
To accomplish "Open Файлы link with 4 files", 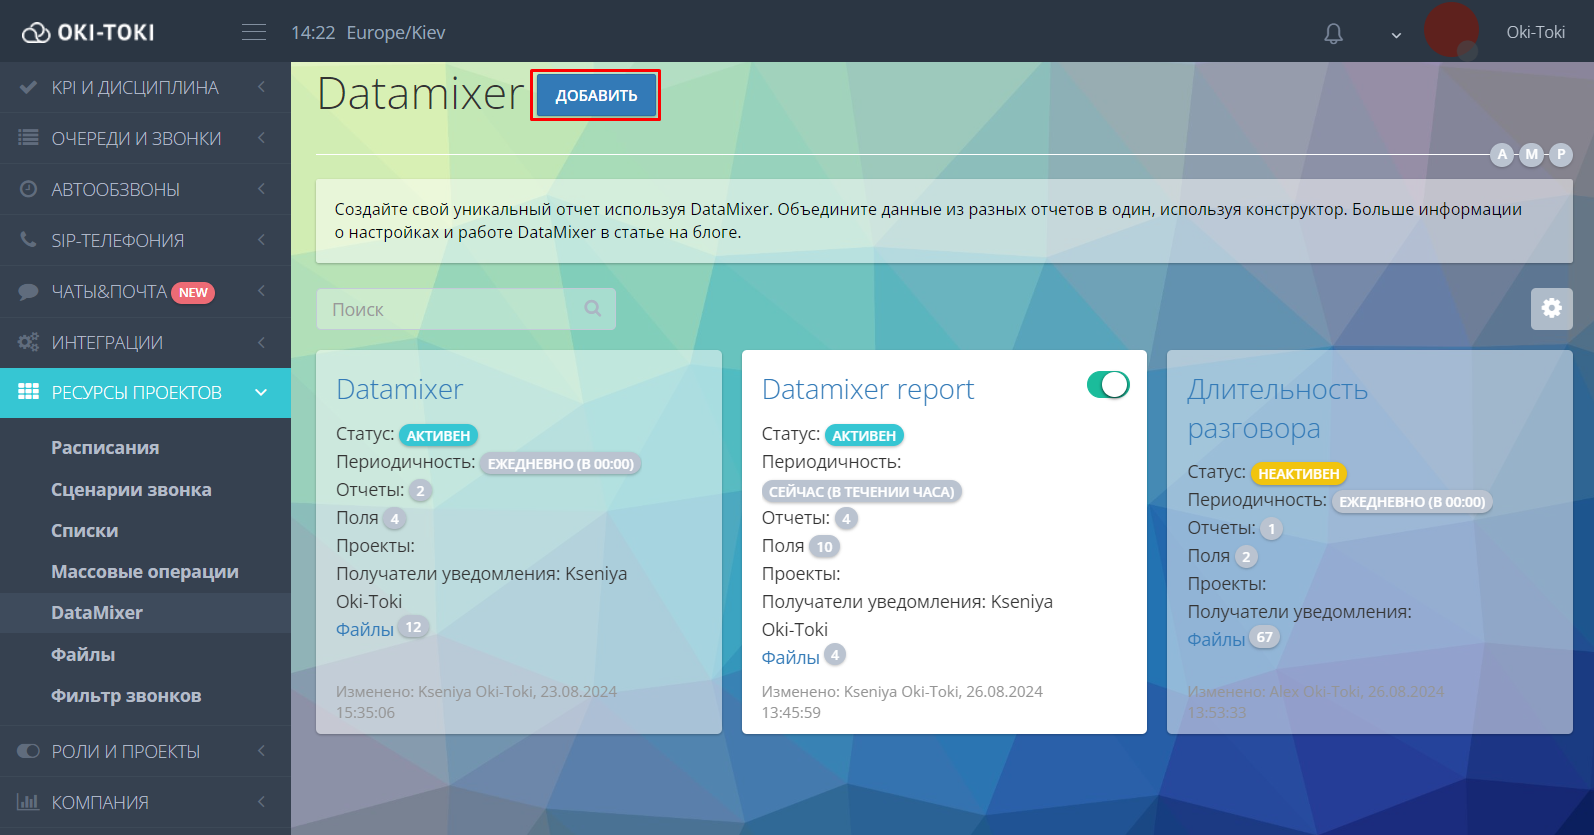I will pos(790,657).
